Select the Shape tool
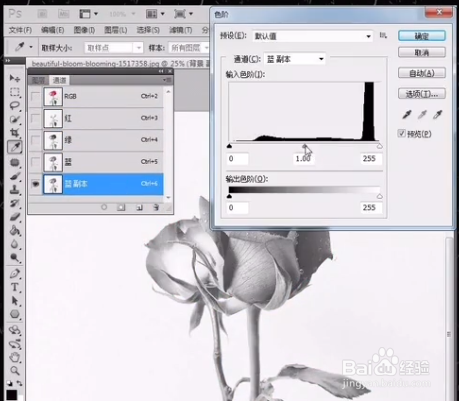 (15, 314)
